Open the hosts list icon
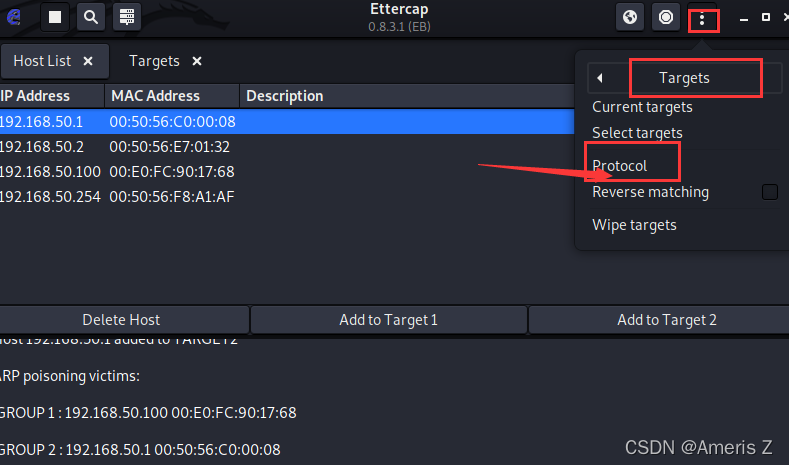Screen dimensions: 789x465 pyautogui.click(x=127, y=17)
